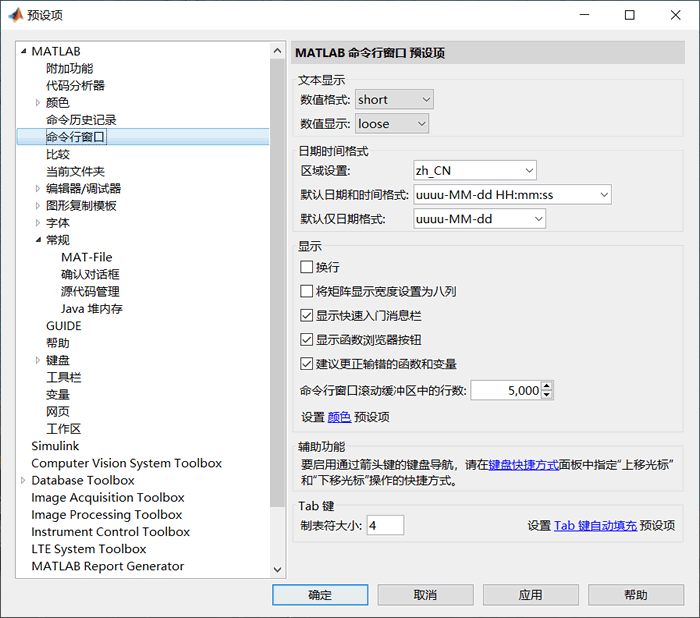Viewport: 700px width, 618px height.
Task: Expand the Database Toolbox node
Action: 23,480
